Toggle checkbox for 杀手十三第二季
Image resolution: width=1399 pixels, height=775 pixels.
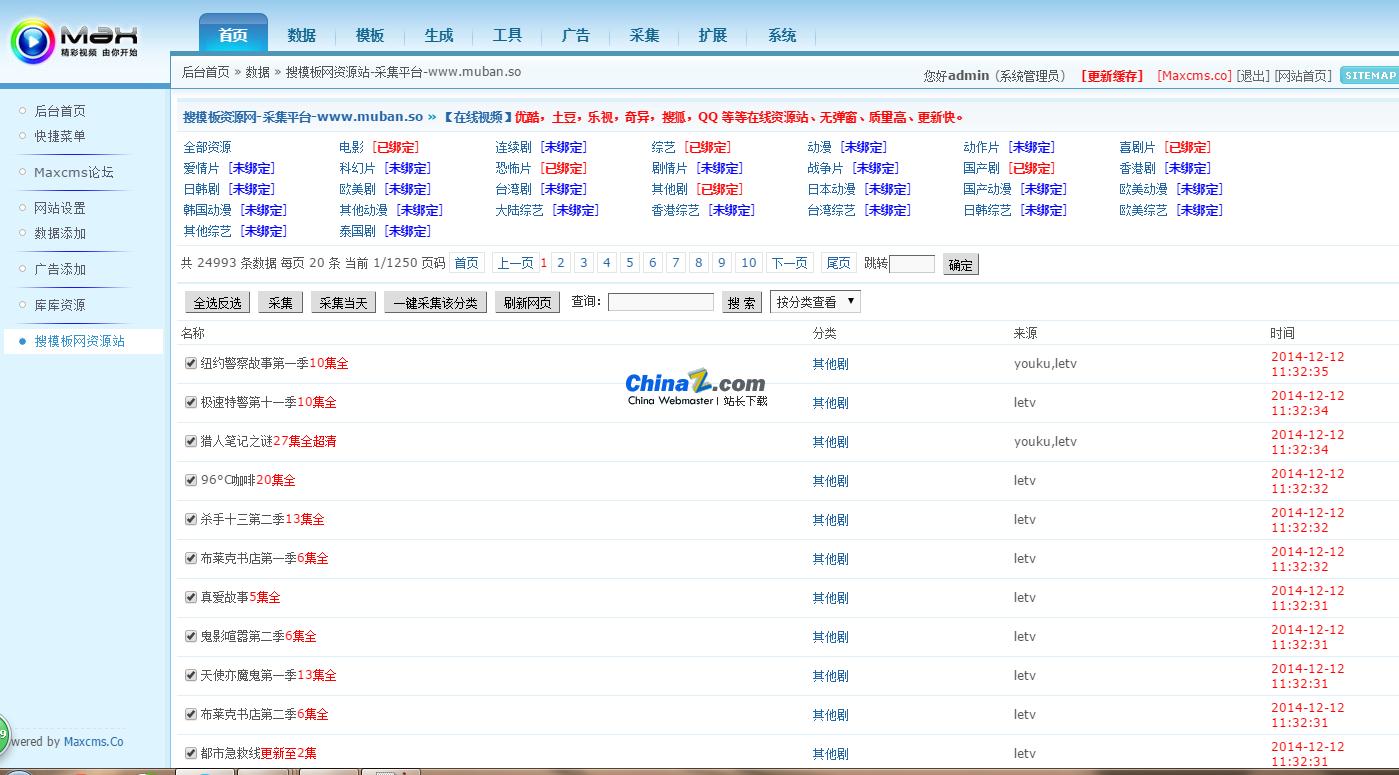click(x=191, y=519)
